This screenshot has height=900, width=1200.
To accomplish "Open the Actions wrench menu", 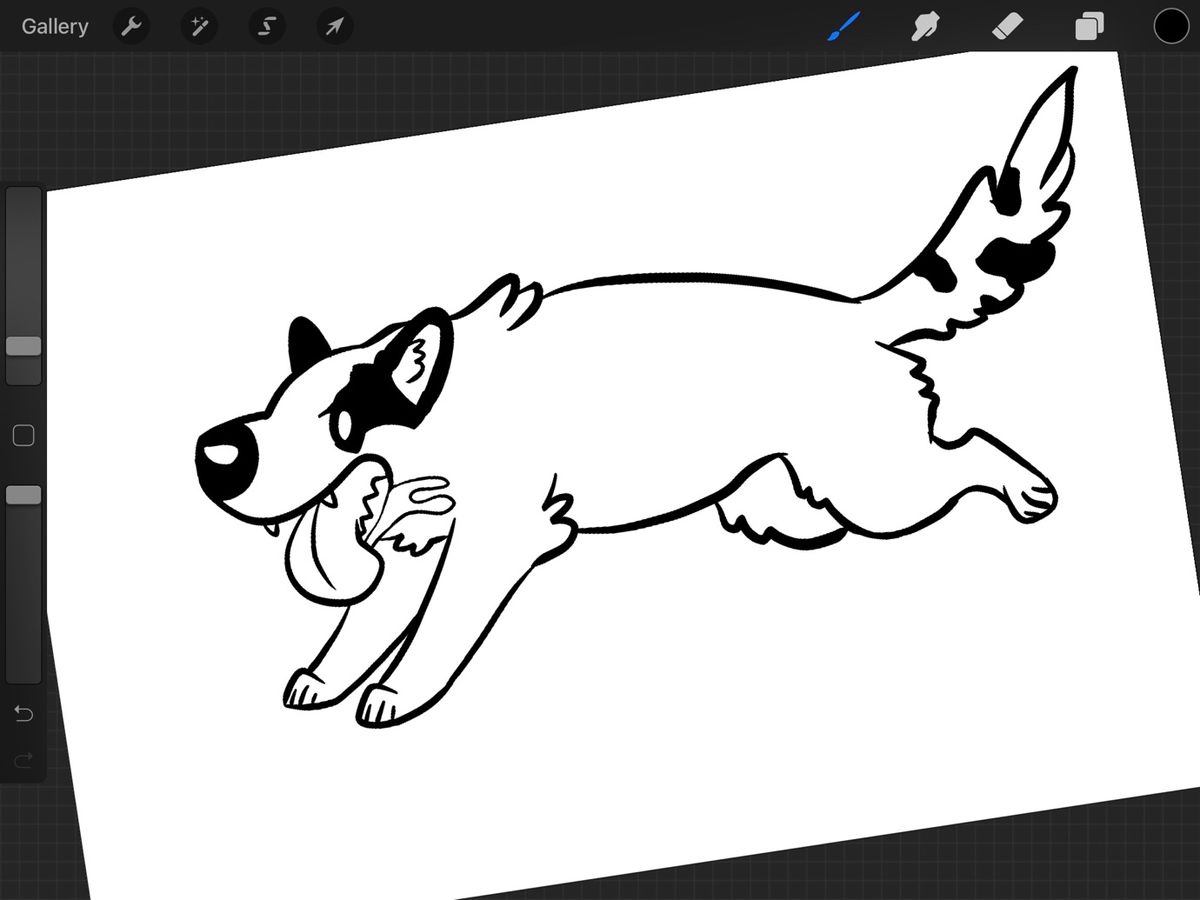I will [x=131, y=26].
